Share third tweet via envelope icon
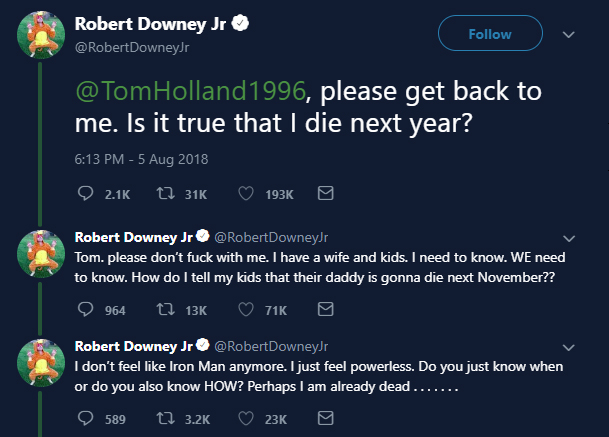 tap(324, 418)
